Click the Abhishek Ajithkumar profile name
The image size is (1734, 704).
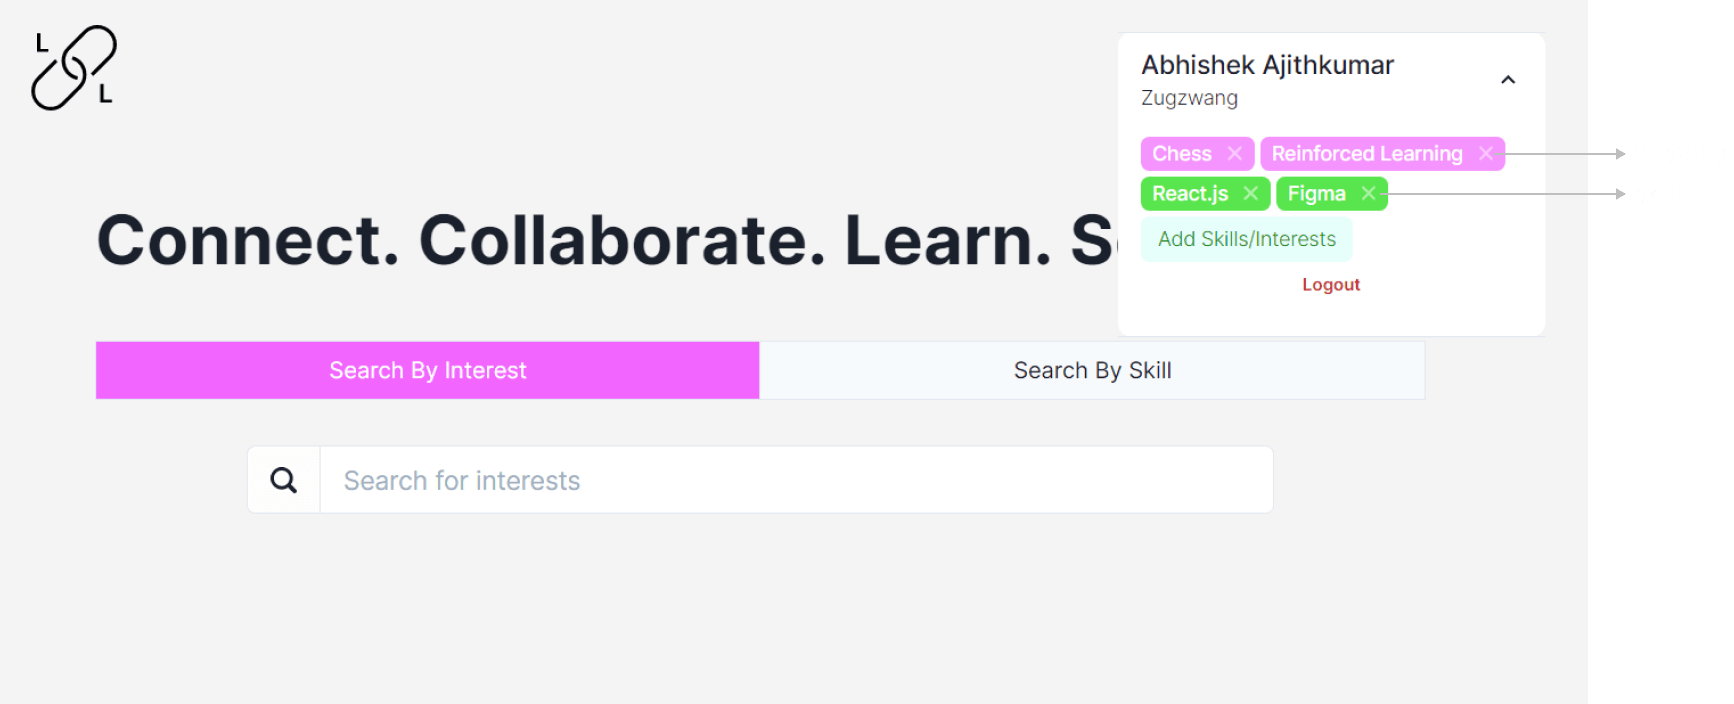click(x=1267, y=65)
